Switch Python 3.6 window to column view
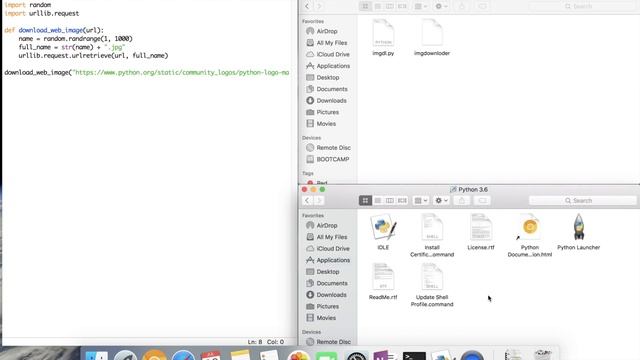Screen dimensions: 640x360 390,200
